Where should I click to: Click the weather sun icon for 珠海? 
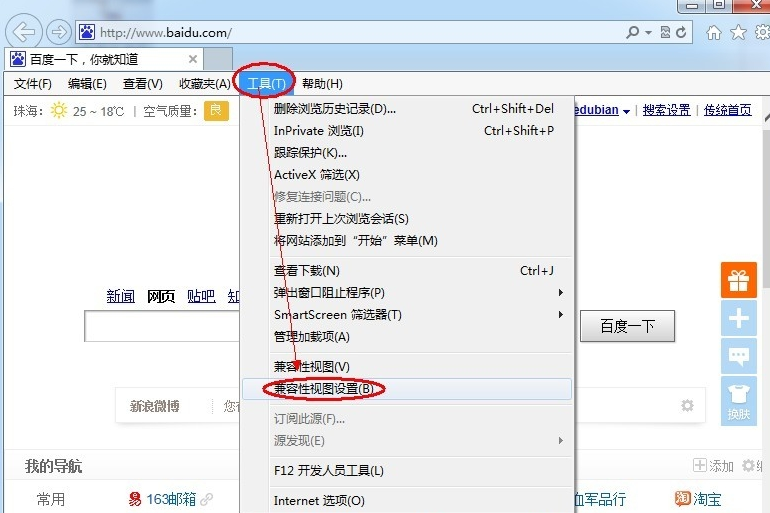[x=59, y=110]
